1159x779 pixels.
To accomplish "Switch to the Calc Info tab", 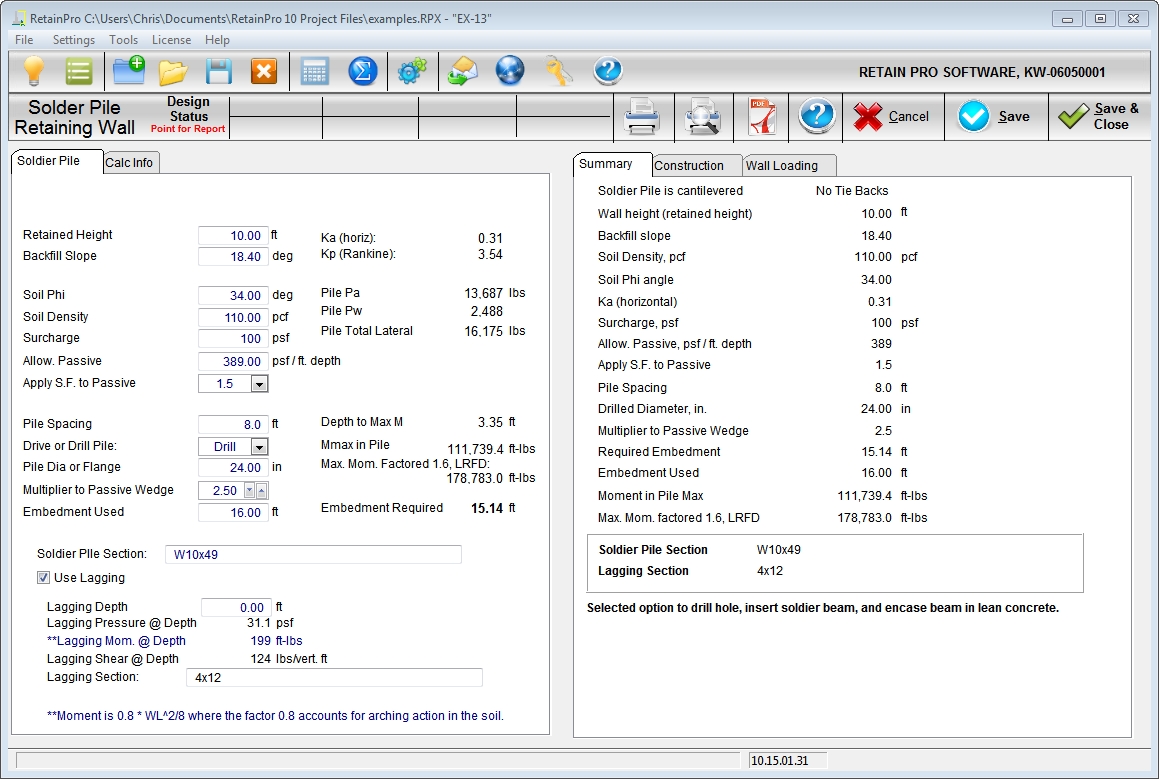I will [x=129, y=163].
